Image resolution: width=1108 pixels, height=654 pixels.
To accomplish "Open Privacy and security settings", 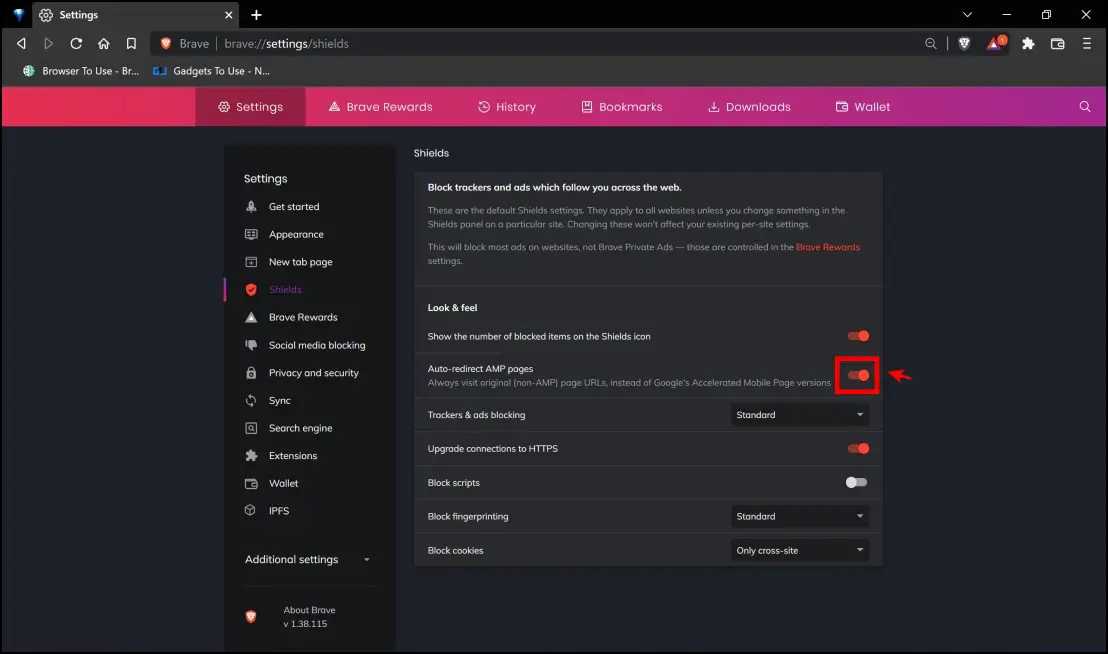I will 314,373.
